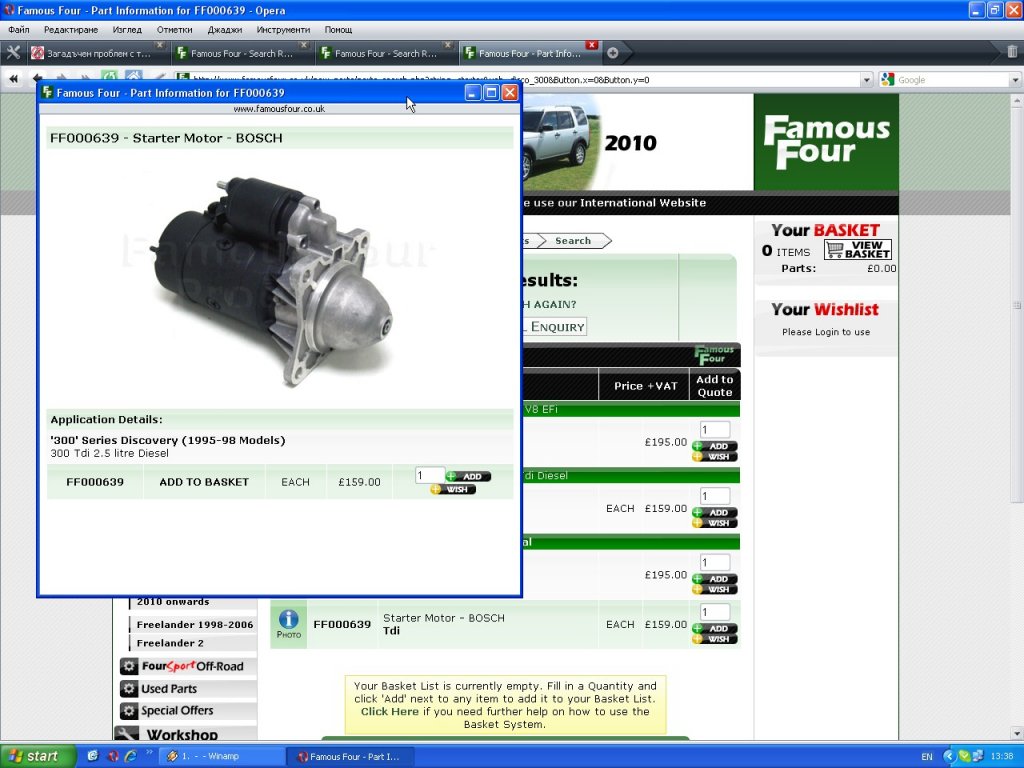Add the bottom Starter Motor BOSCH Tdi item
The image size is (1024, 768).
(x=714, y=628)
